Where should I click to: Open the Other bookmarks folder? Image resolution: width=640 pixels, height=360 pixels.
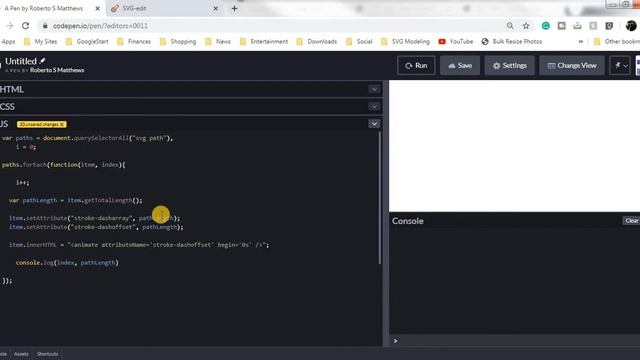[617, 42]
